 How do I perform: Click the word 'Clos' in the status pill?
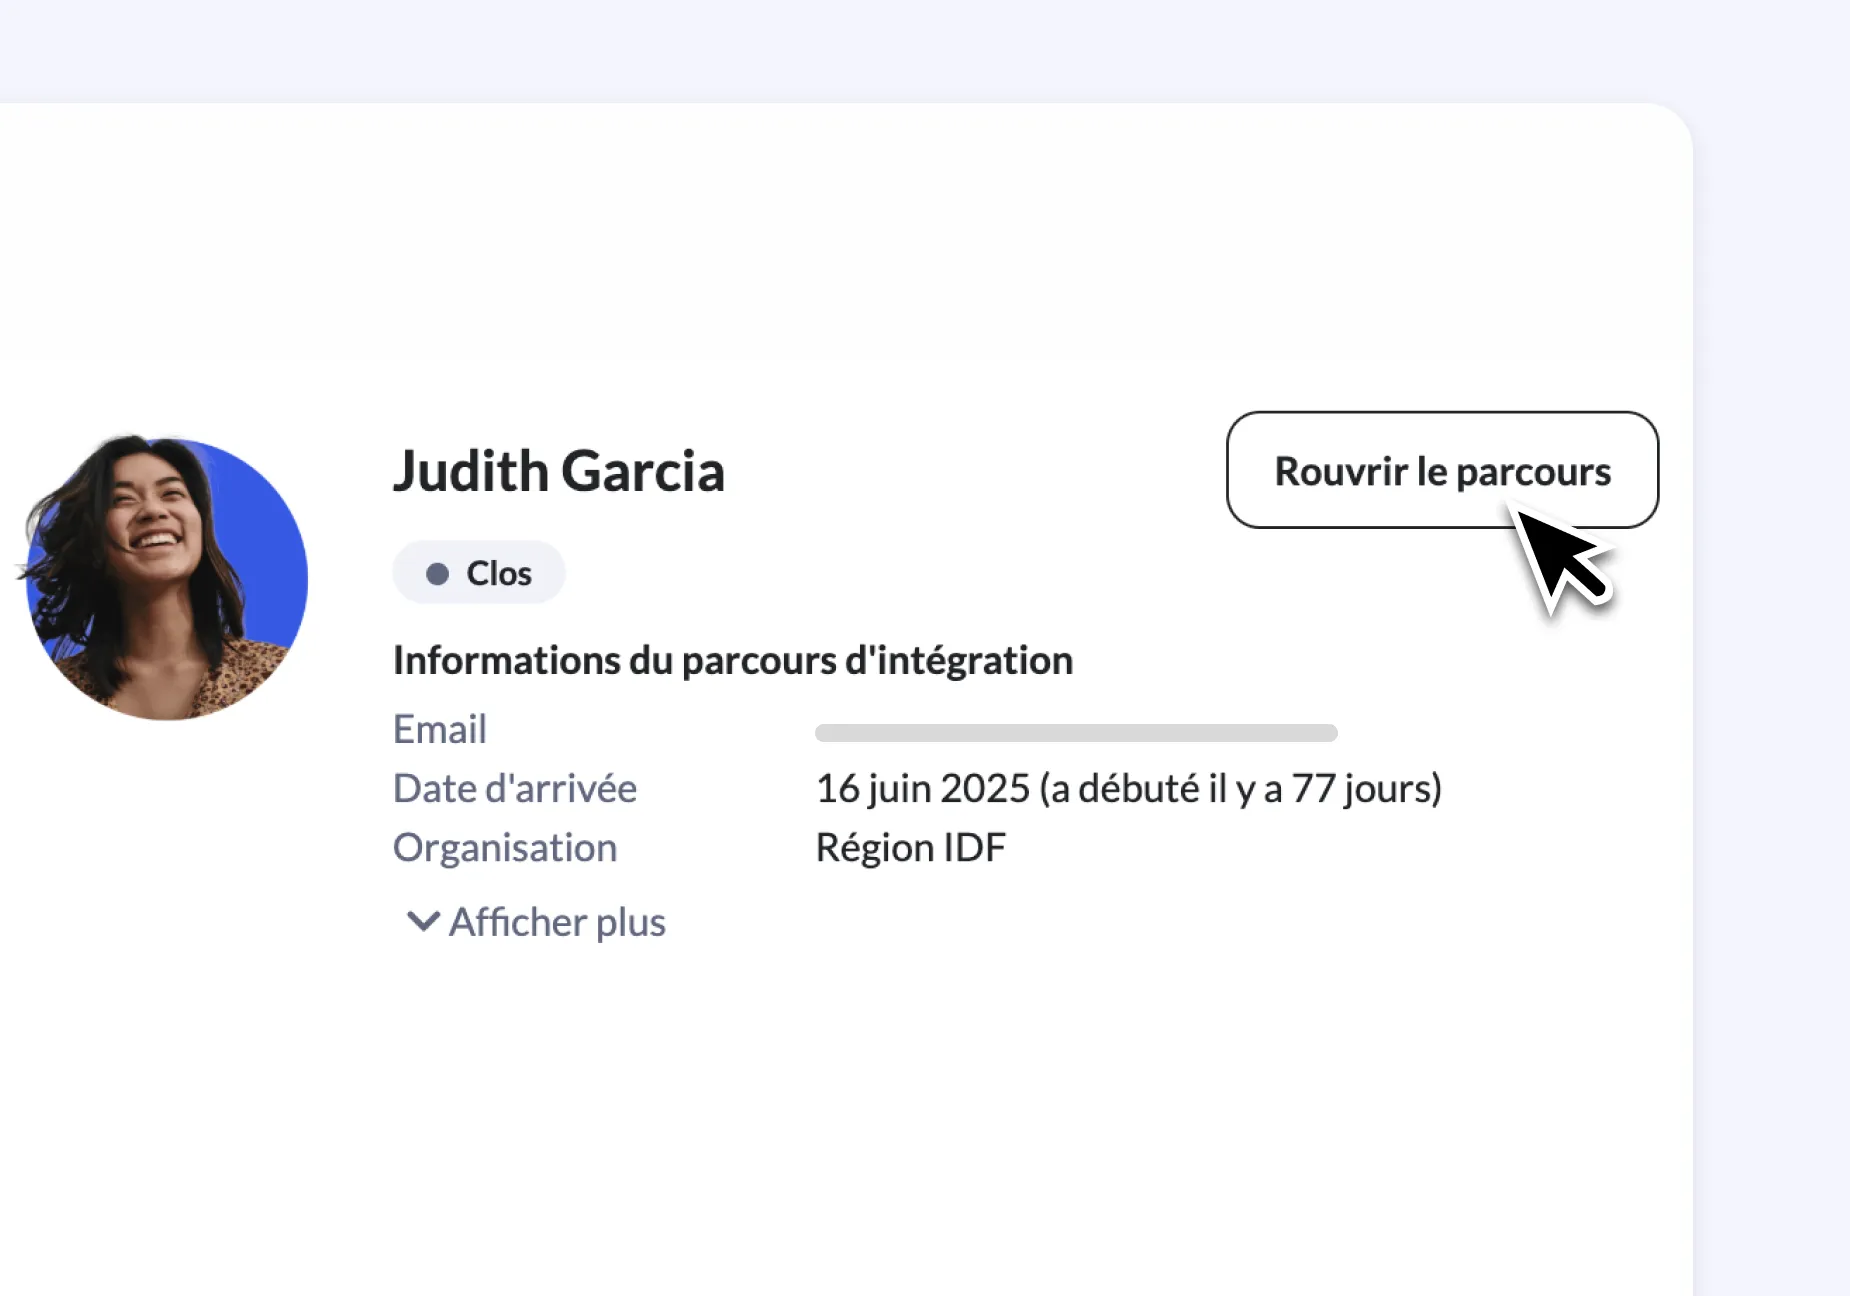499,573
